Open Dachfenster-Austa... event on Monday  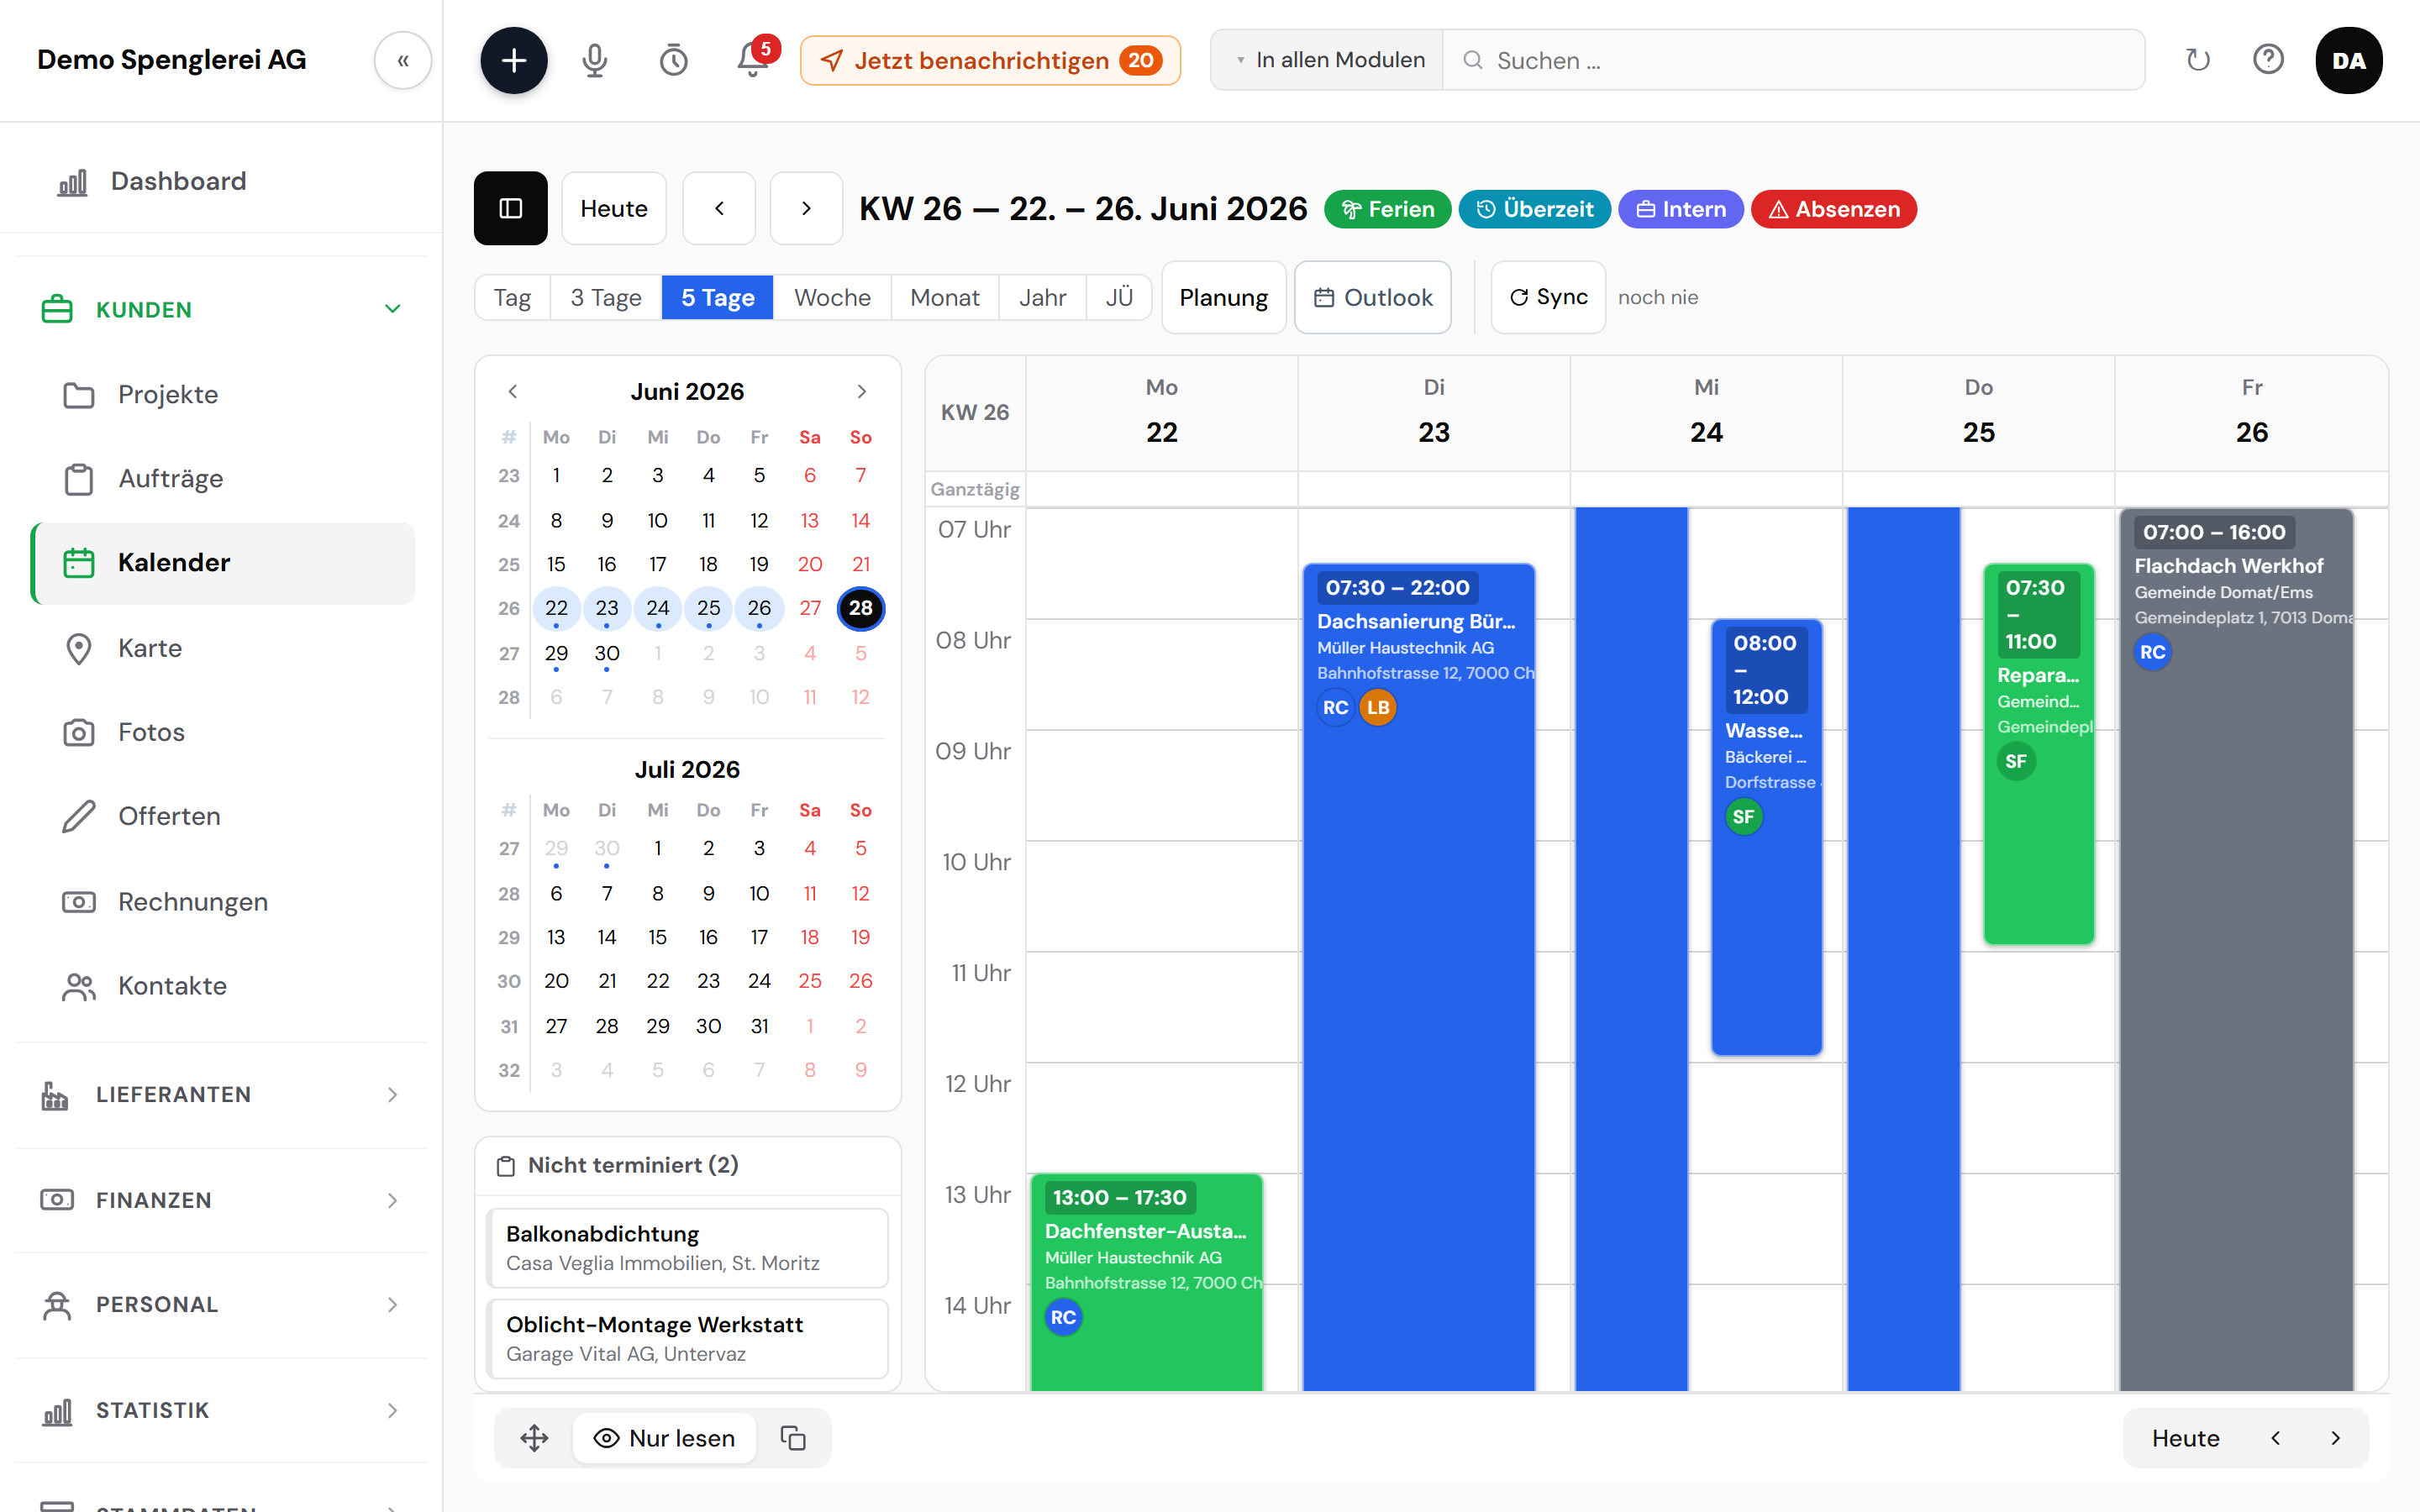[1147, 1282]
